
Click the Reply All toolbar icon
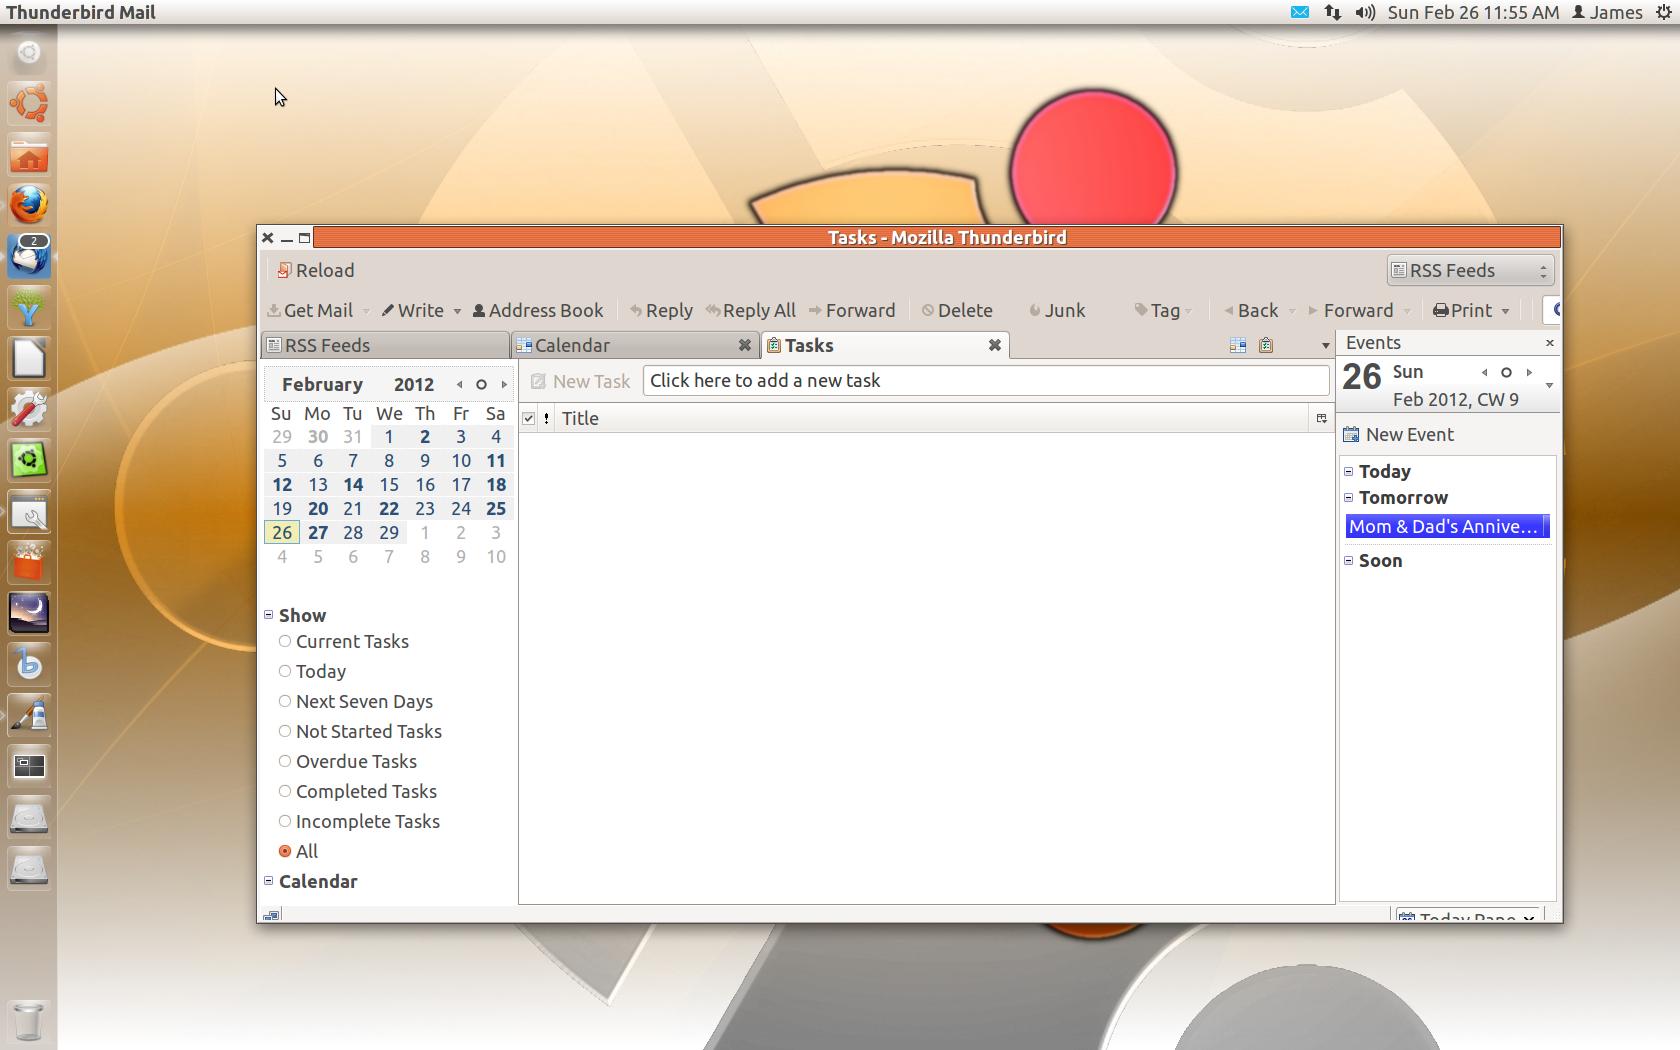click(x=751, y=311)
